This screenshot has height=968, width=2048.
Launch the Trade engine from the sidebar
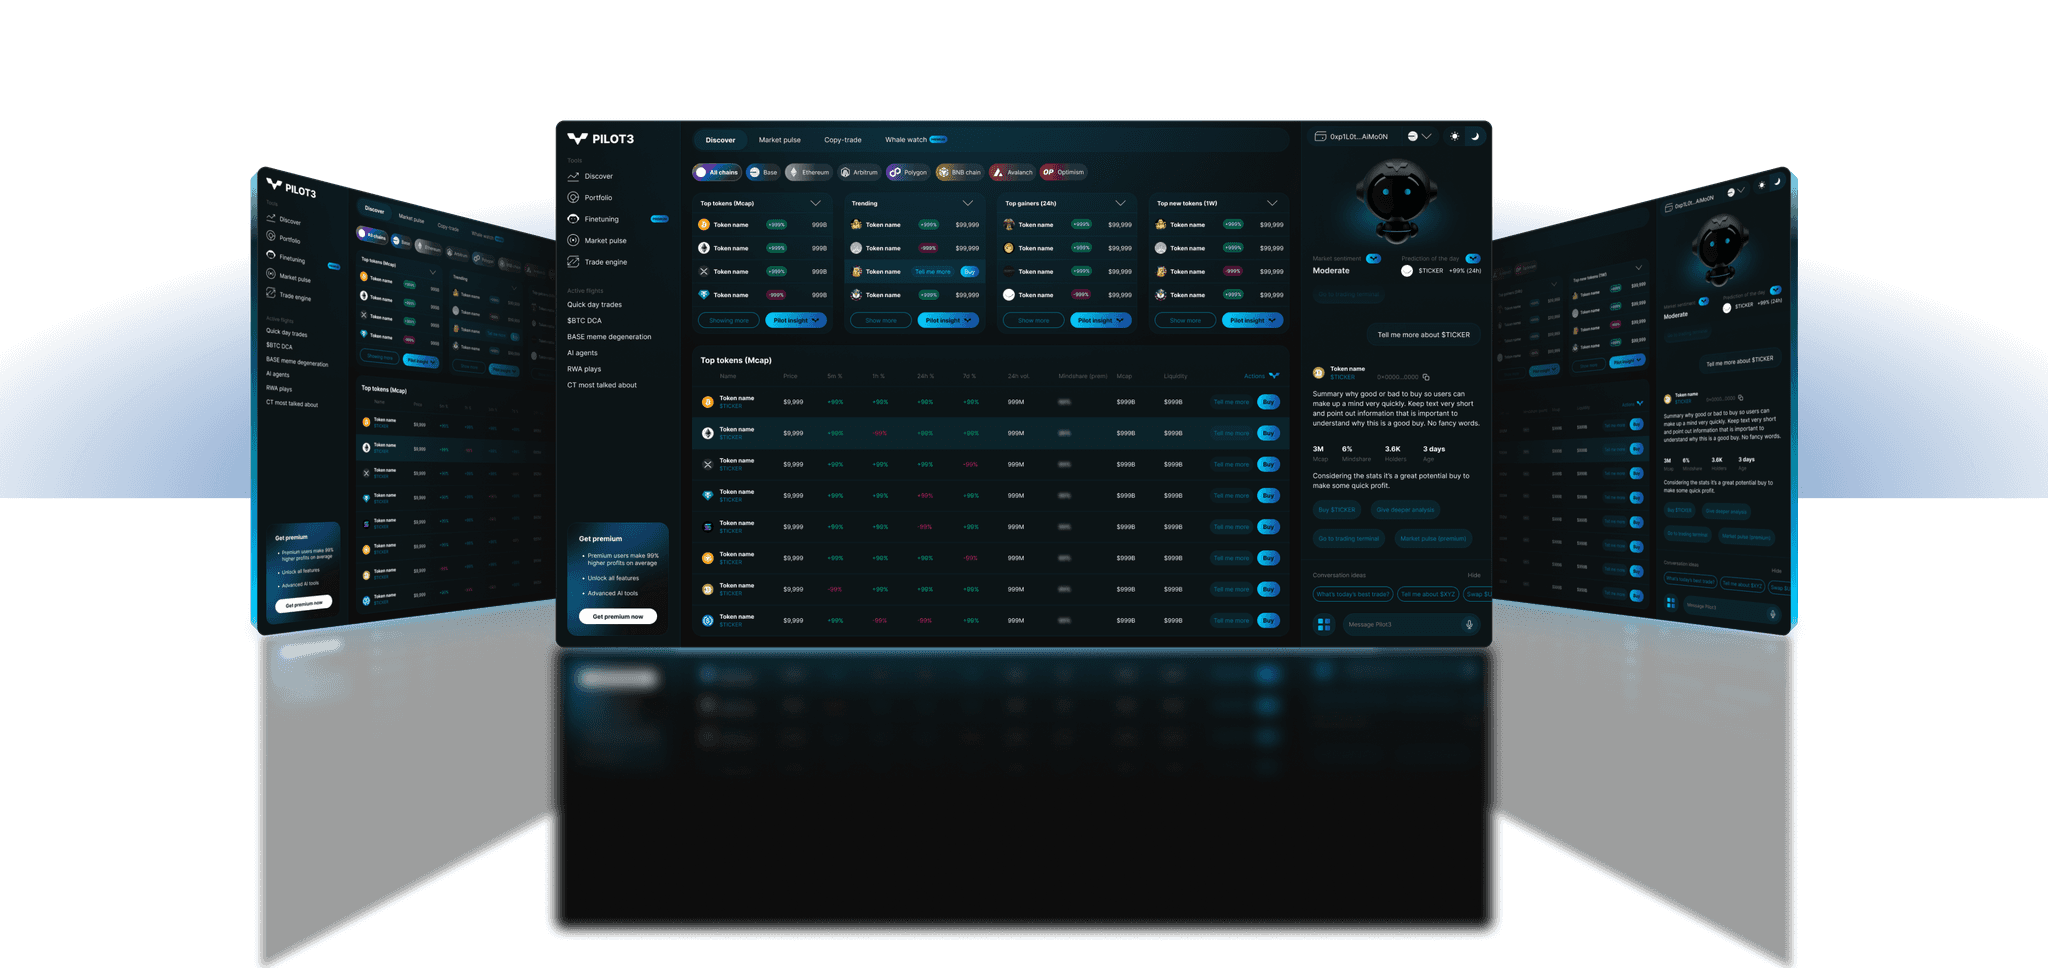(573, 261)
